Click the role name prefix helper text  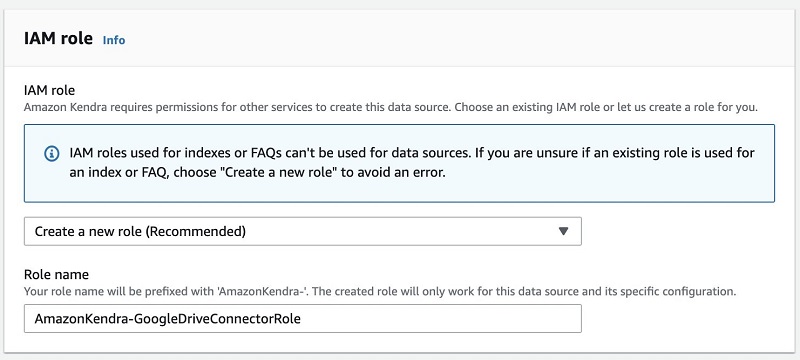pos(380,292)
